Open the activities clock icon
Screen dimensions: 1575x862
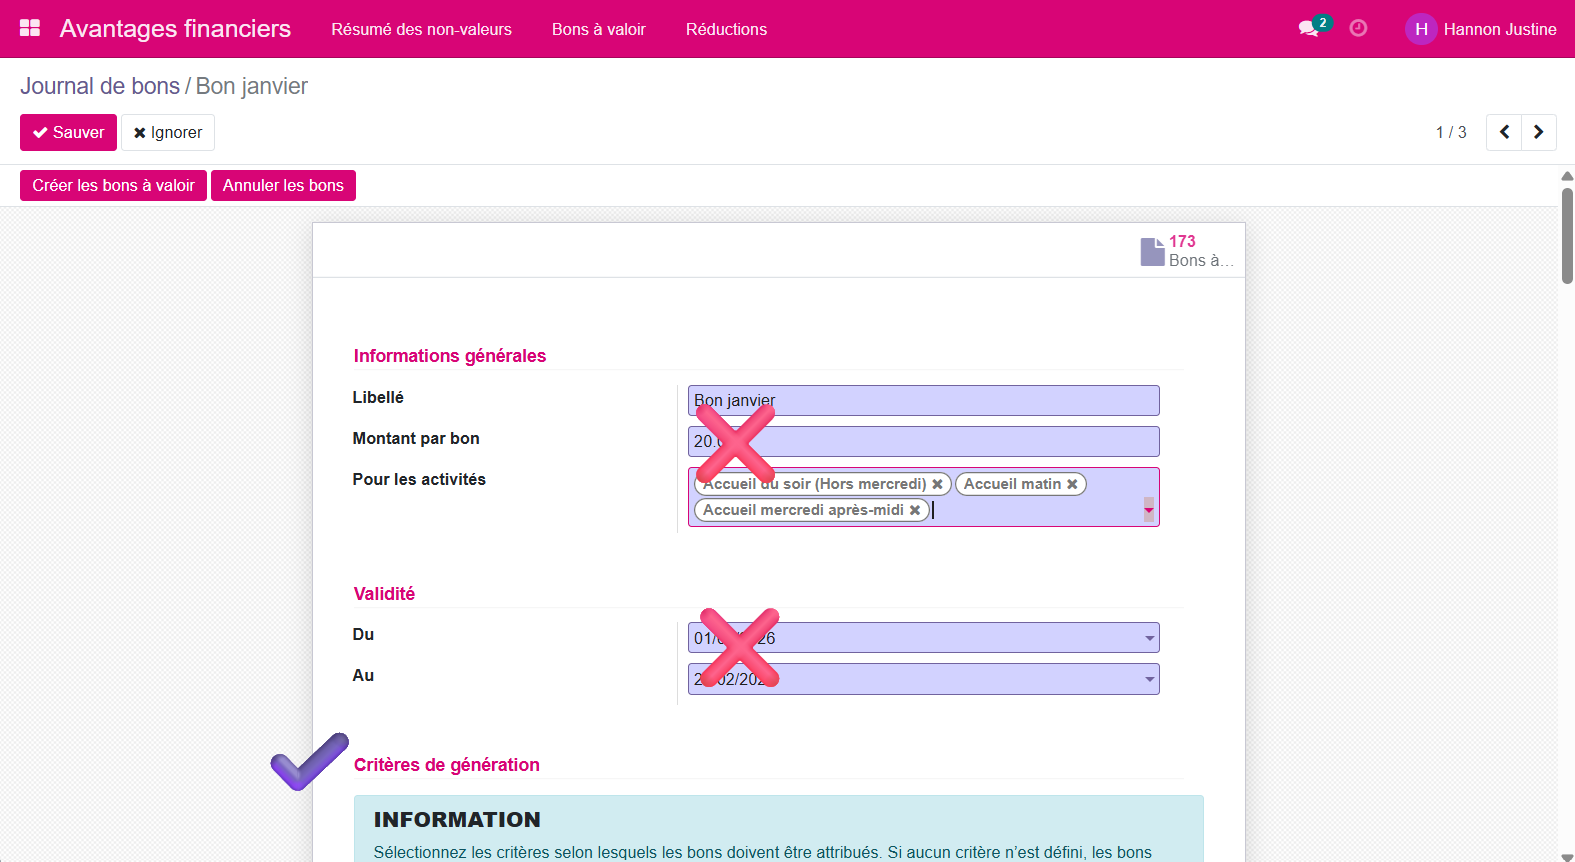click(x=1358, y=28)
